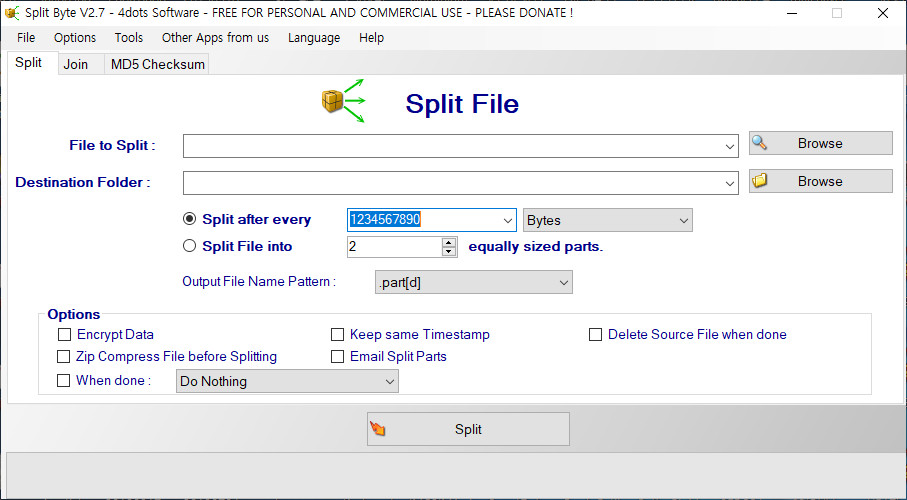Open the Output File Name Pattern dropdown
907x500 pixels.
[474, 282]
